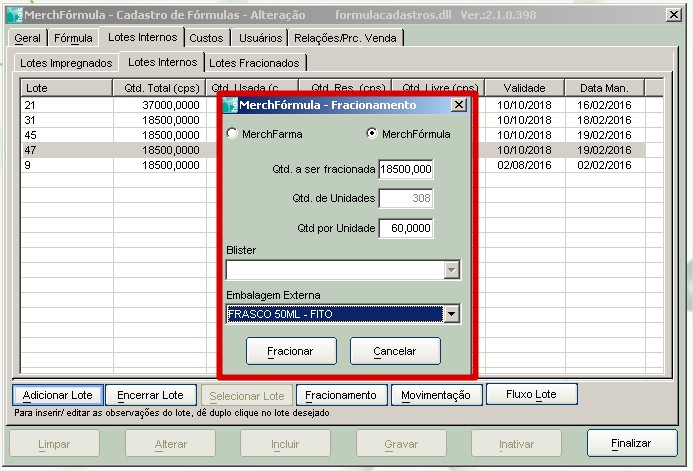Viewport: 693px width, 471px height.
Task: Click the Data Man. column header
Action: [x=605, y=88]
